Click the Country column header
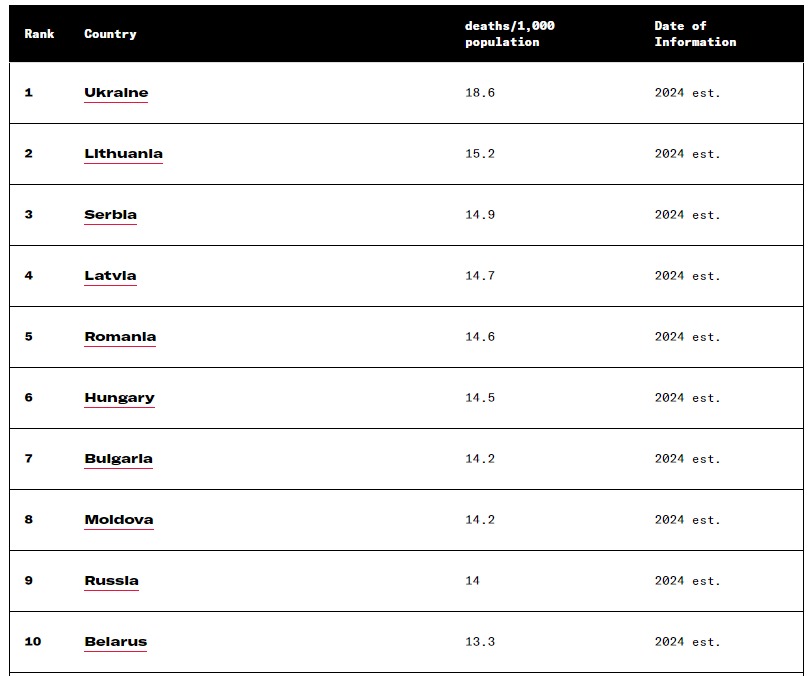The image size is (812, 676). pos(110,34)
